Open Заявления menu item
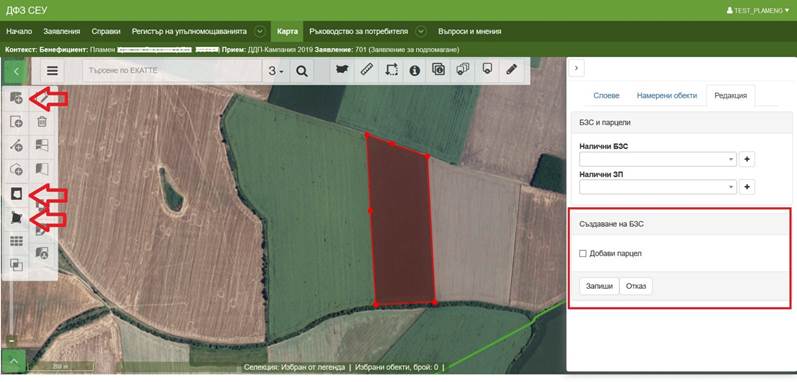The height and width of the screenshot is (382, 797). (x=62, y=31)
